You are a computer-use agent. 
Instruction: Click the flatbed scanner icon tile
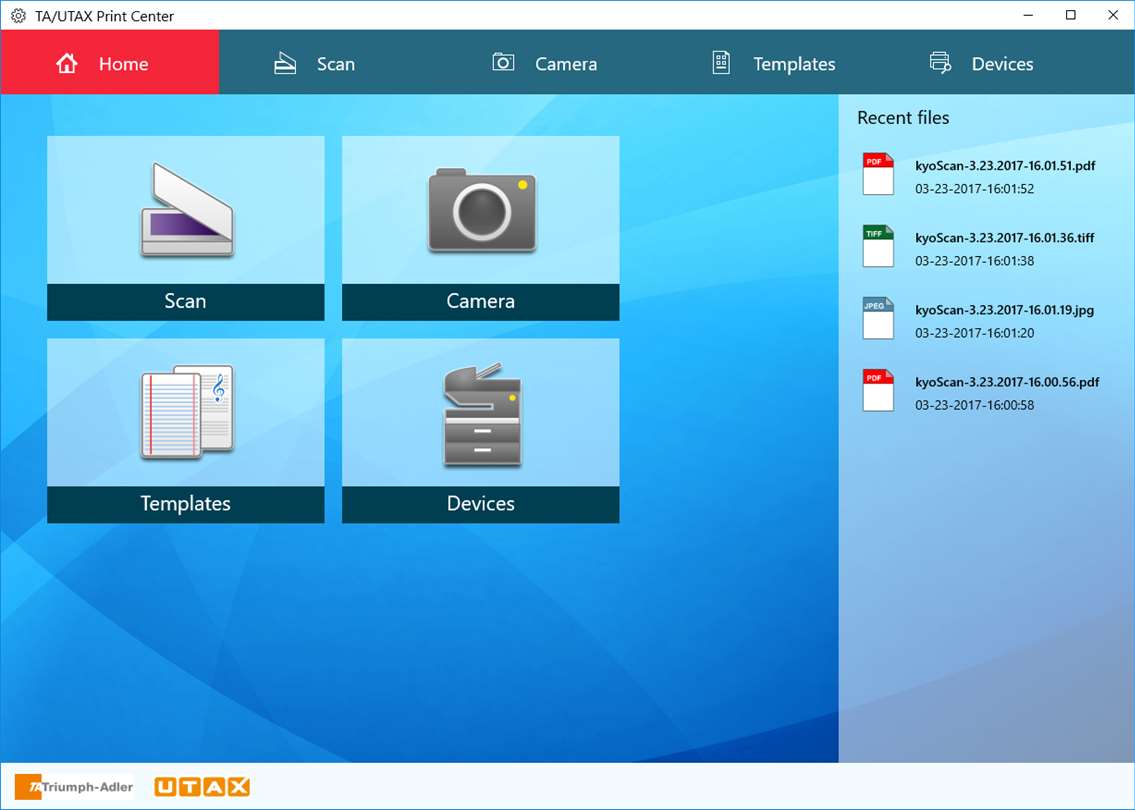(x=186, y=210)
